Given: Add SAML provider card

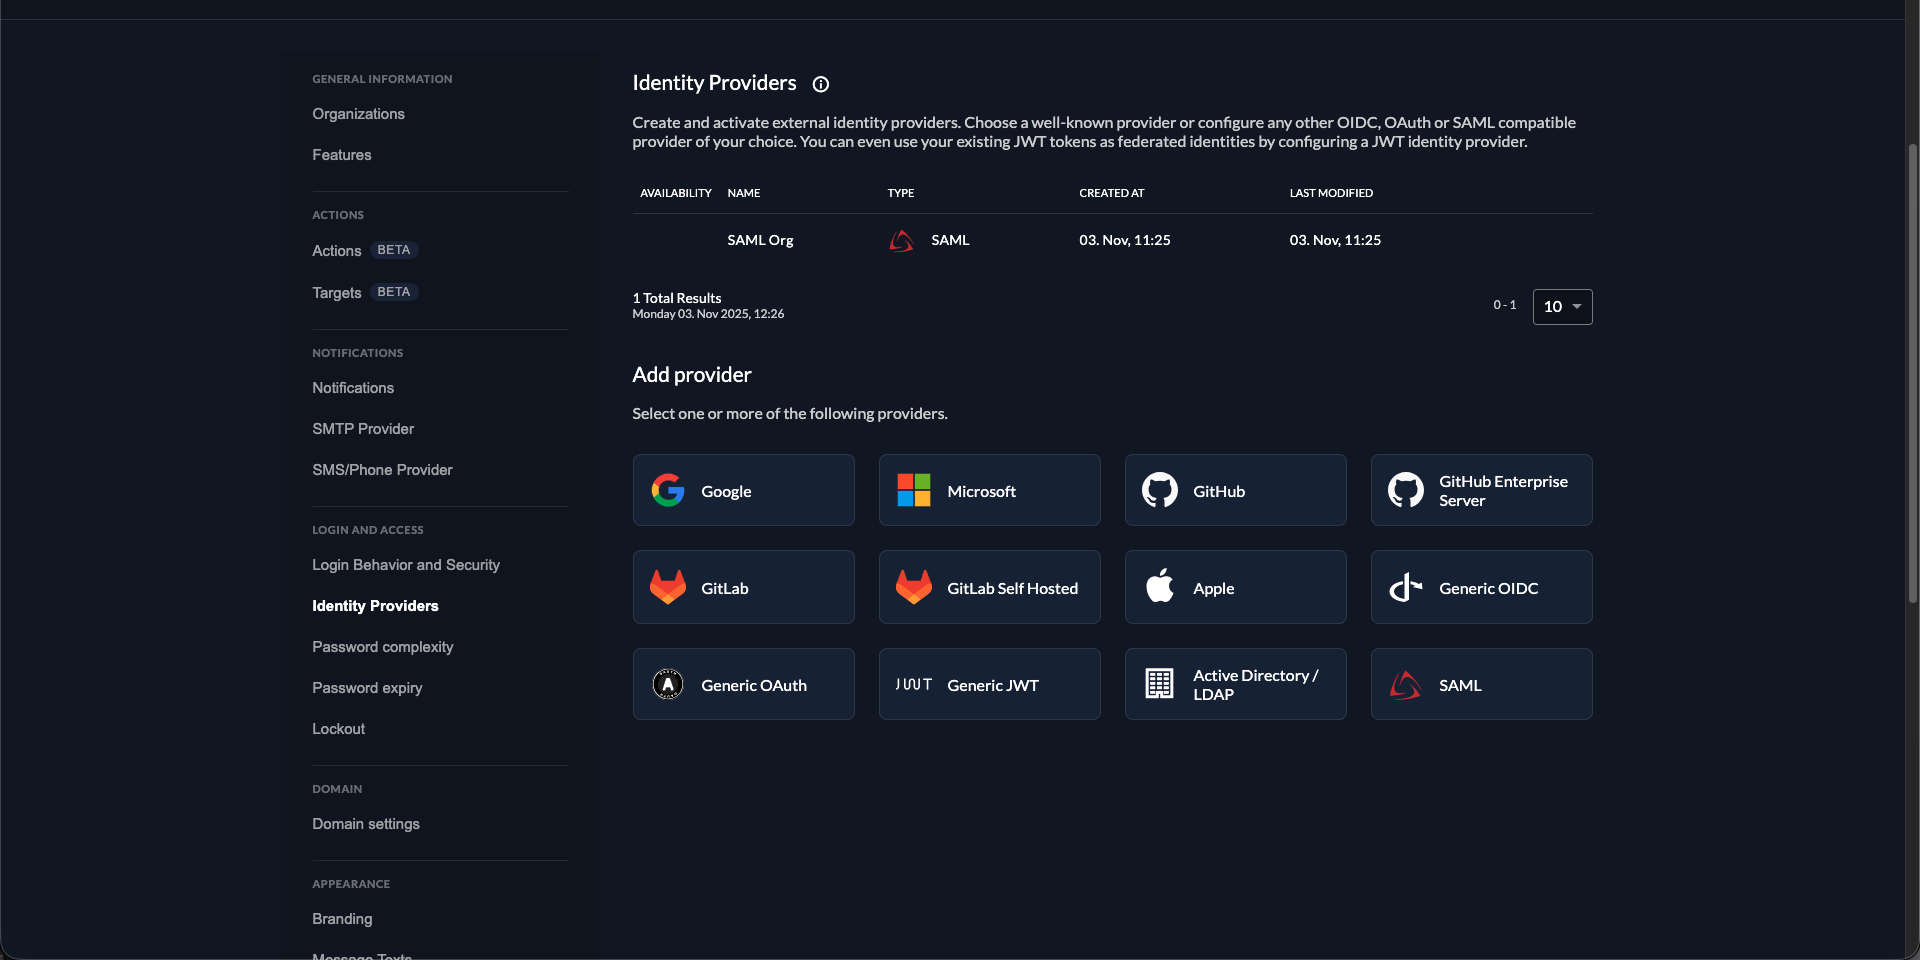Looking at the screenshot, I should [1482, 684].
